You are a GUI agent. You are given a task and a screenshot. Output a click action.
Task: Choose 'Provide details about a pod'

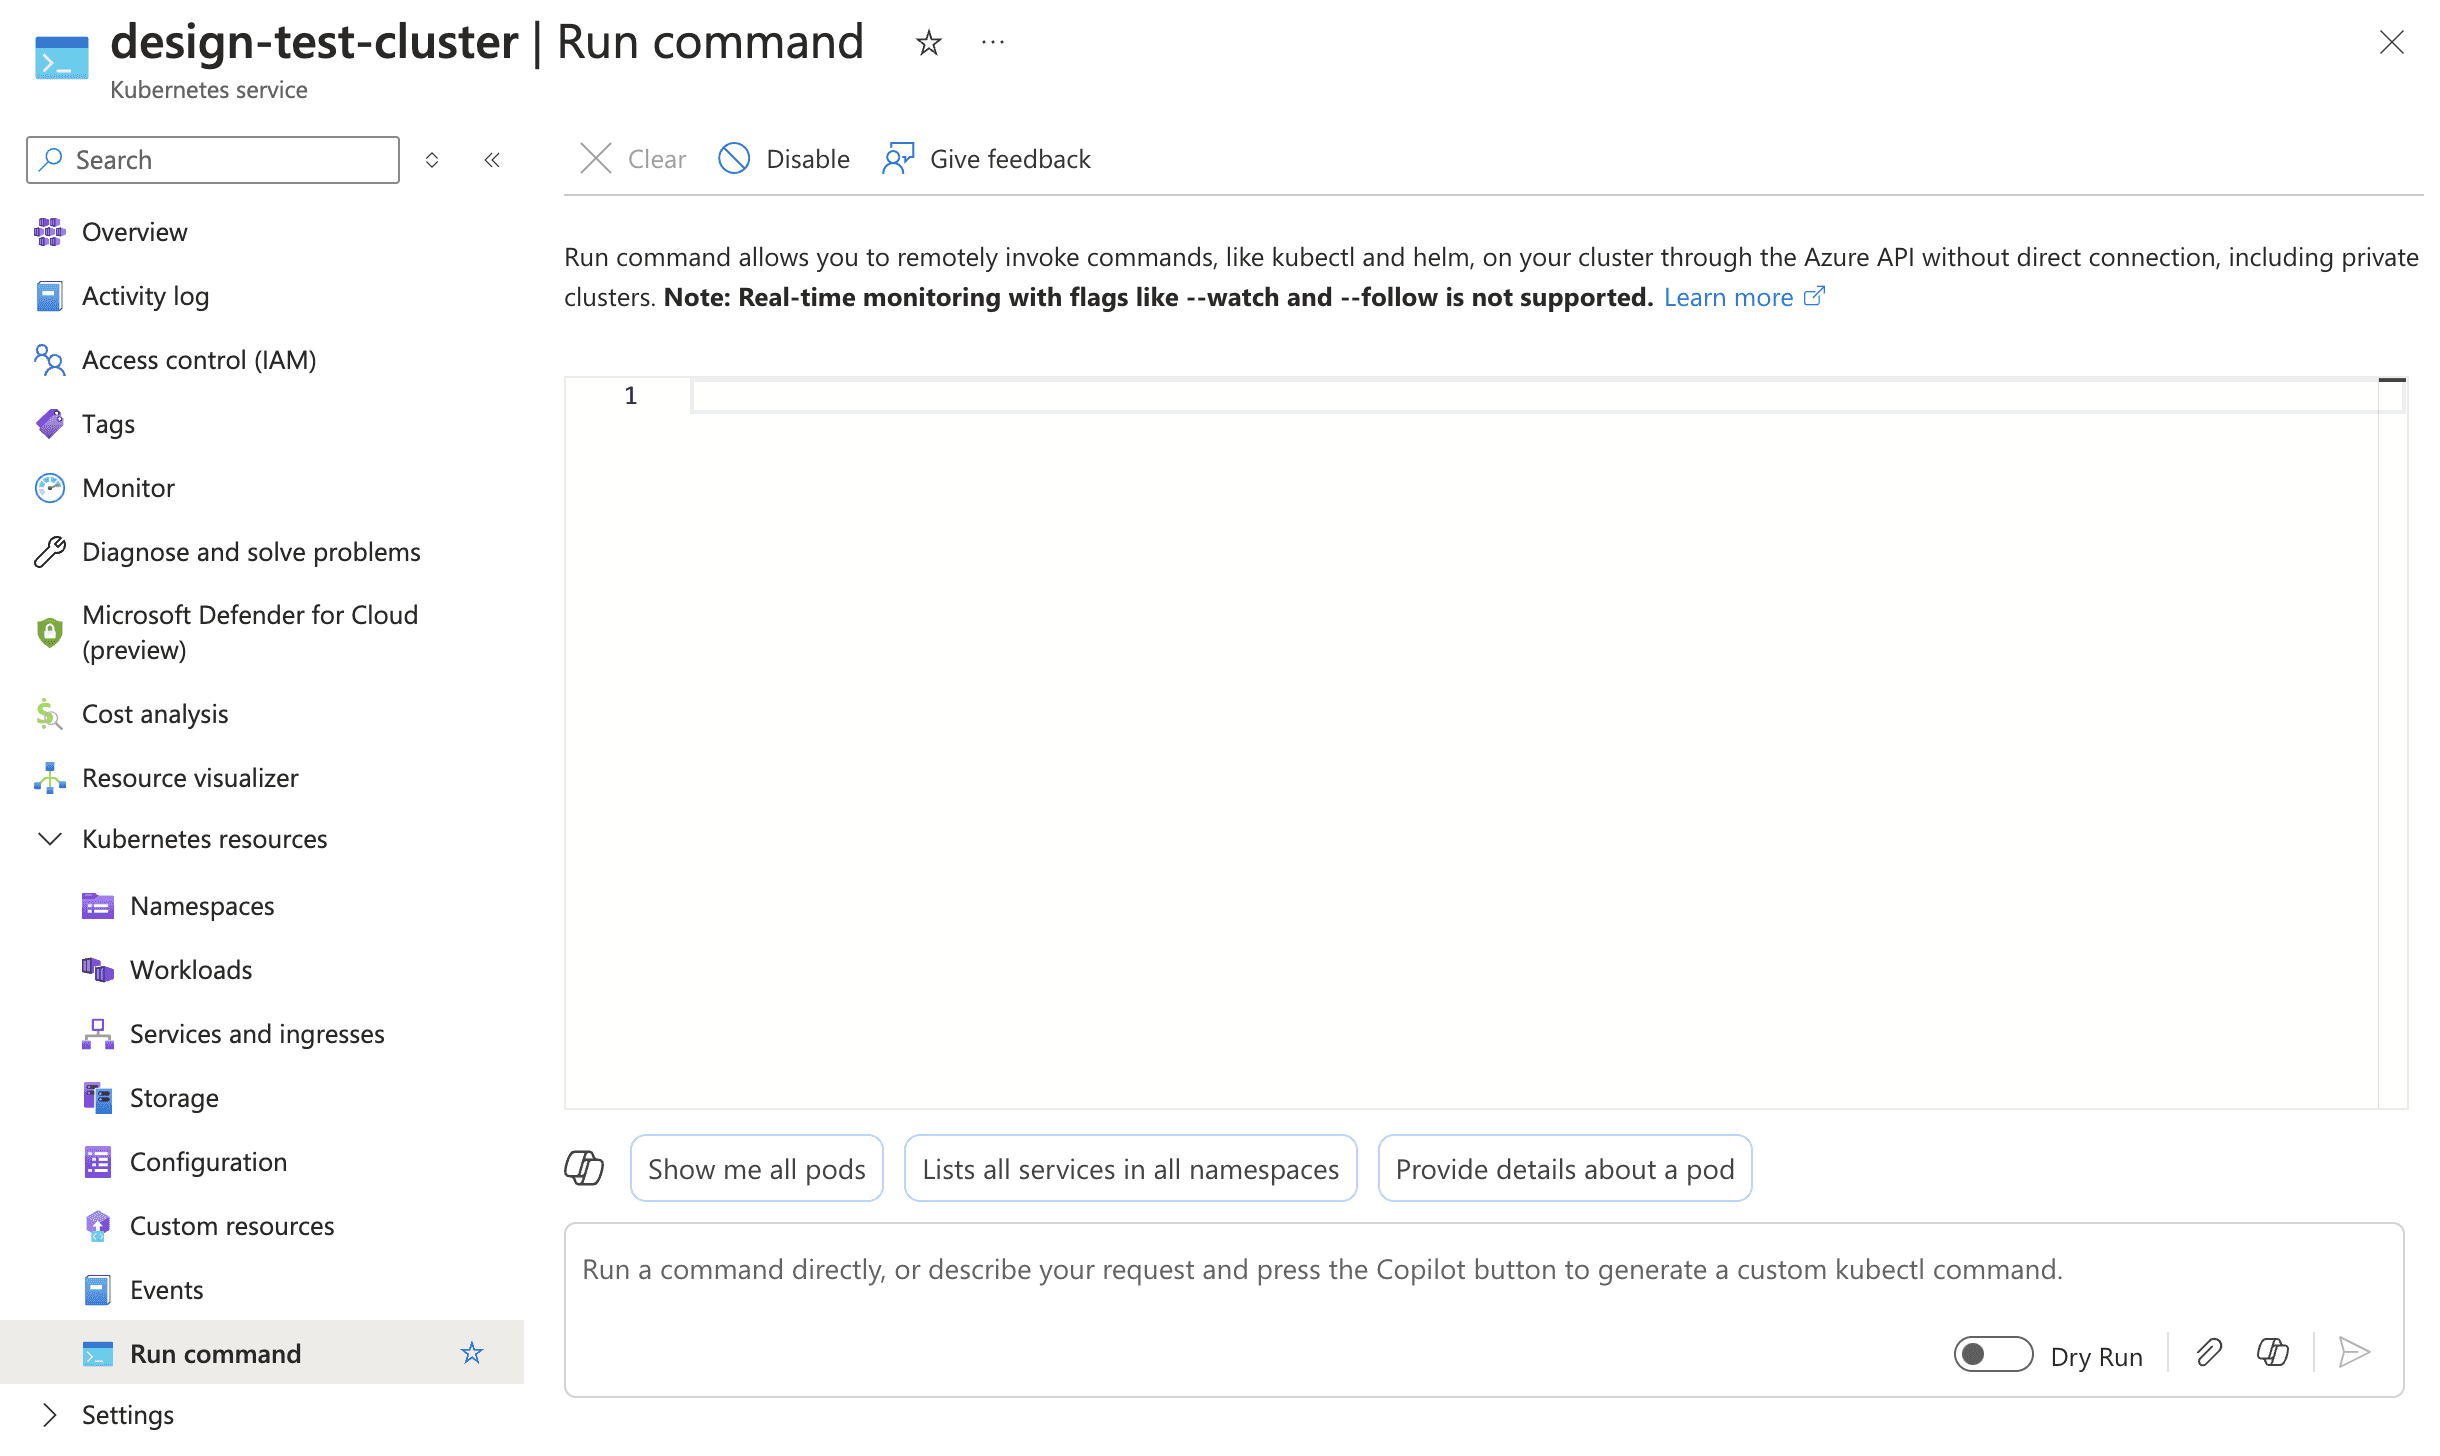pyautogui.click(x=1565, y=1168)
